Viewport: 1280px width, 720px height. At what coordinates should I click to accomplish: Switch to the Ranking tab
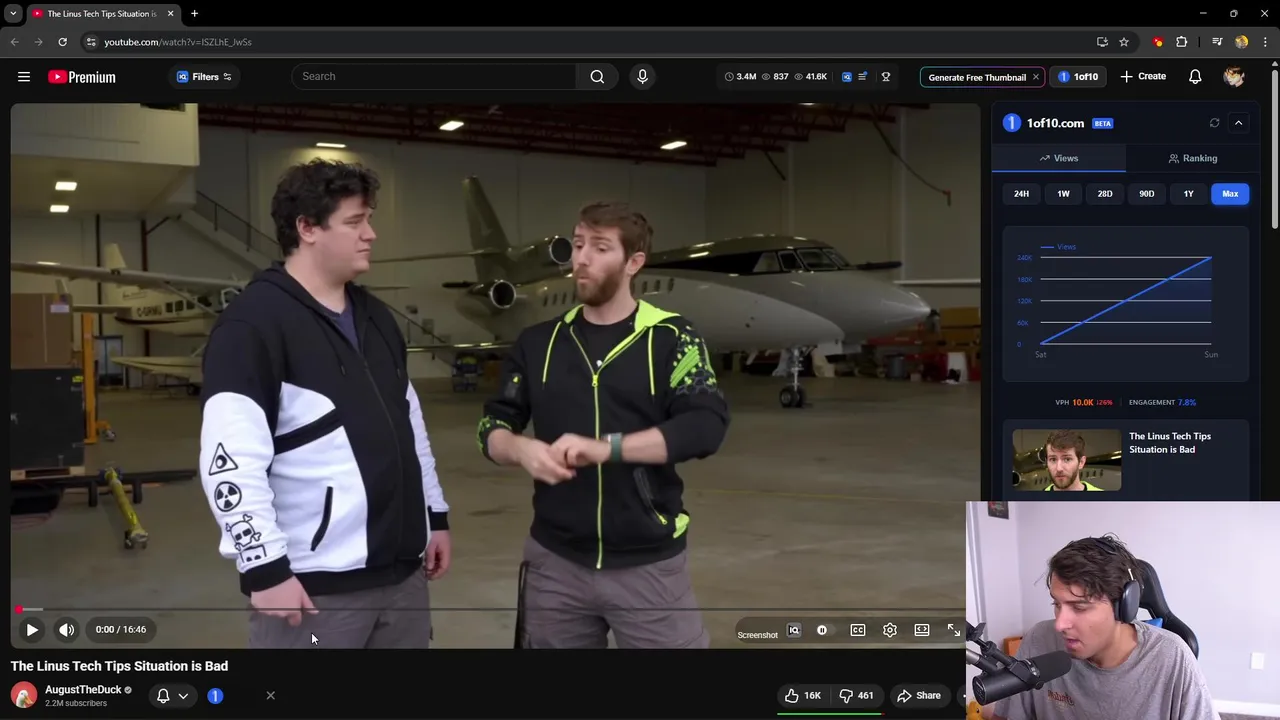(1192, 158)
